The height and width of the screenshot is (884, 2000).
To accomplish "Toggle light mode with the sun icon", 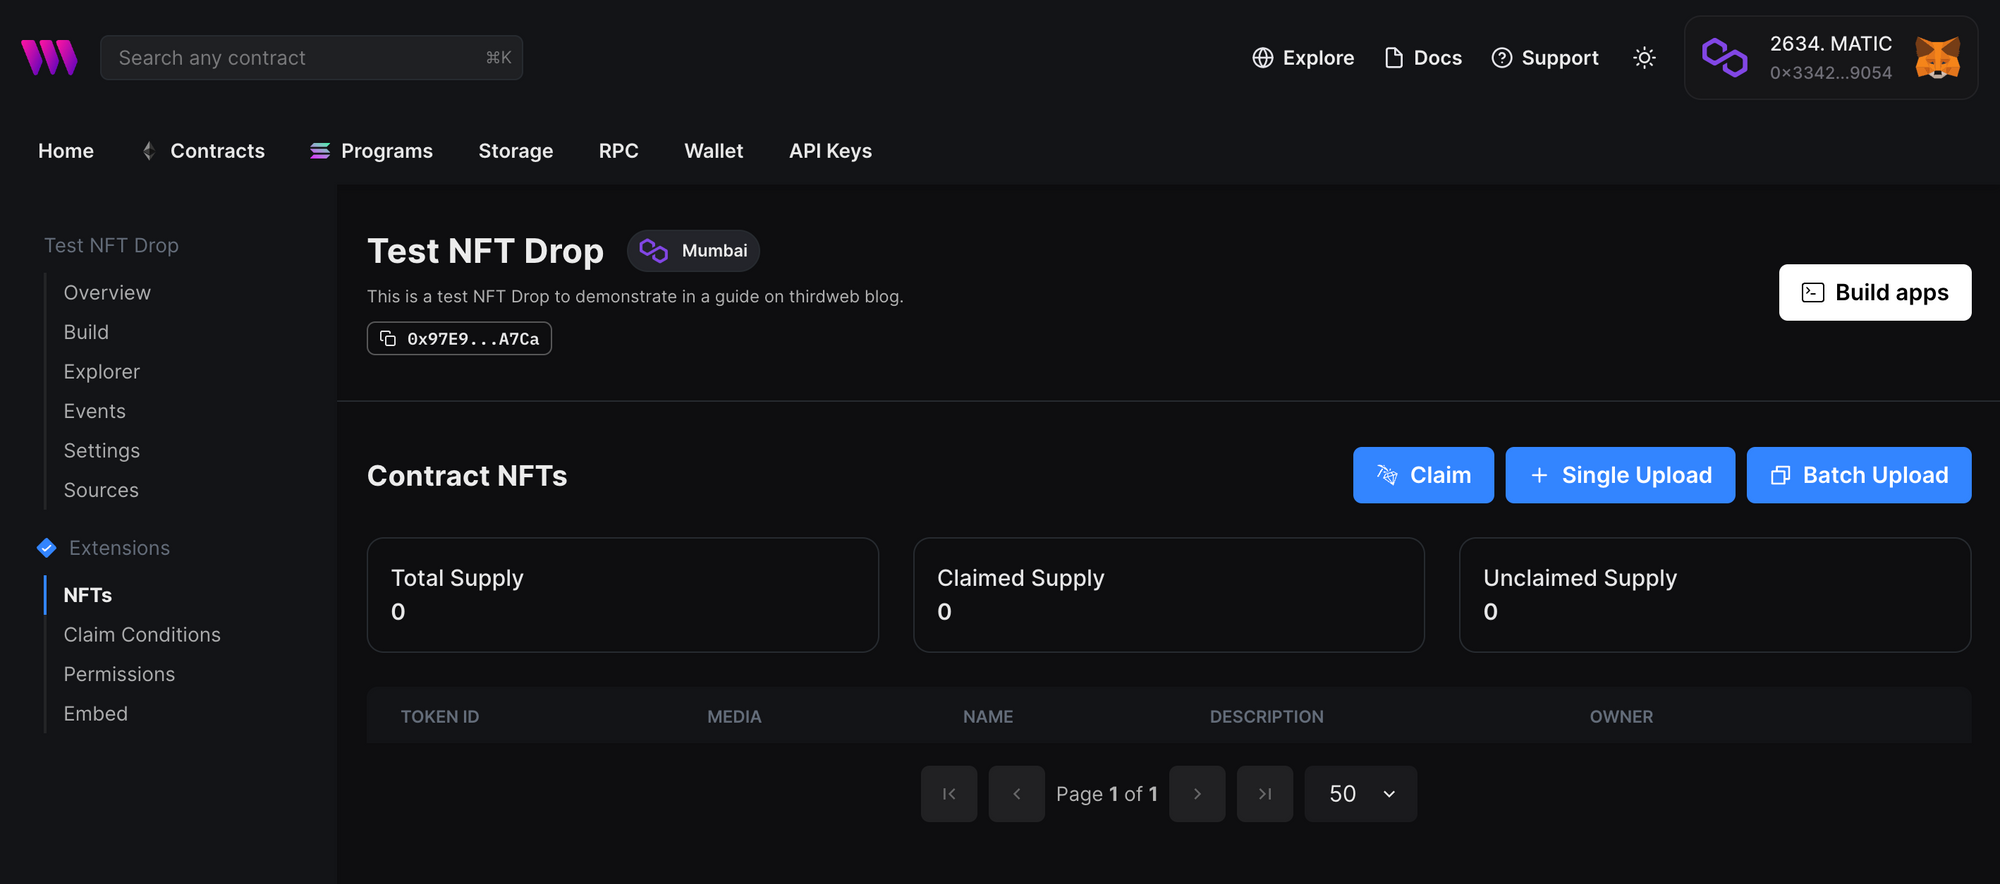I will (1644, 58).
